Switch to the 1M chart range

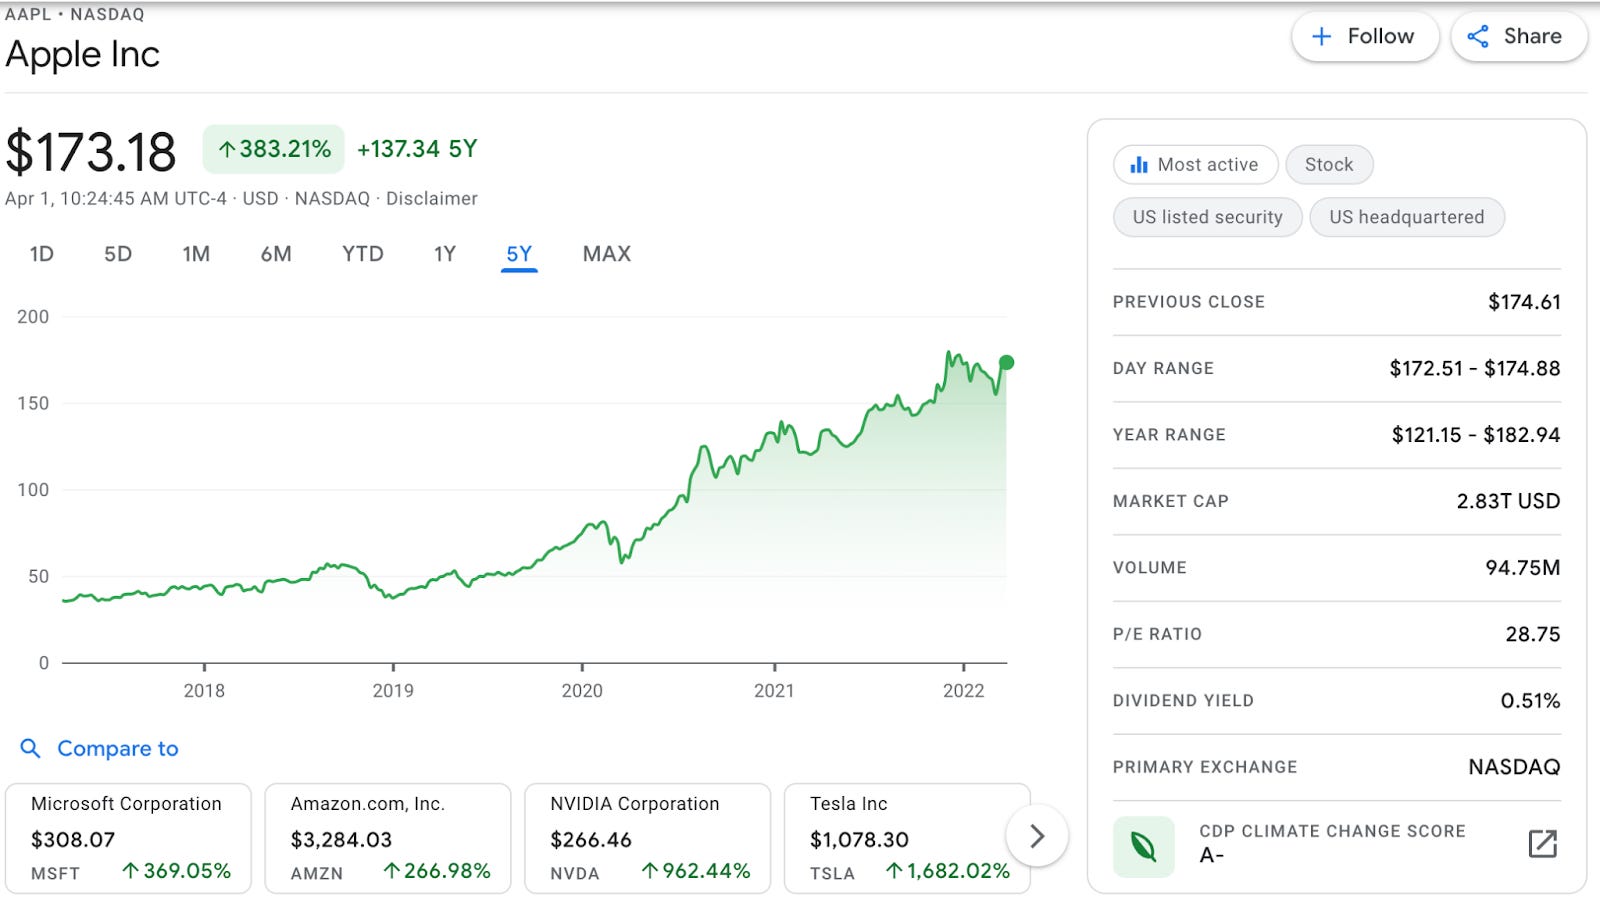click(x=196, y=254)
